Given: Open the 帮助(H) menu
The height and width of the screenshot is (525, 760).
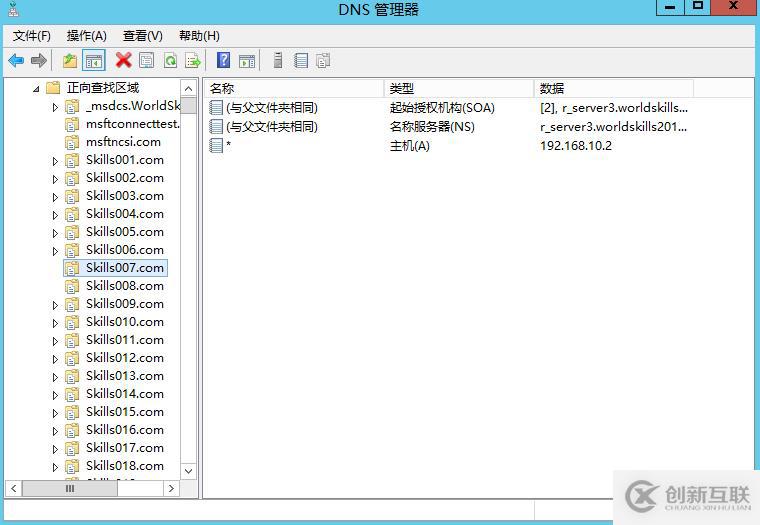Looking at the screenshot, I should (x=199, y=36).
